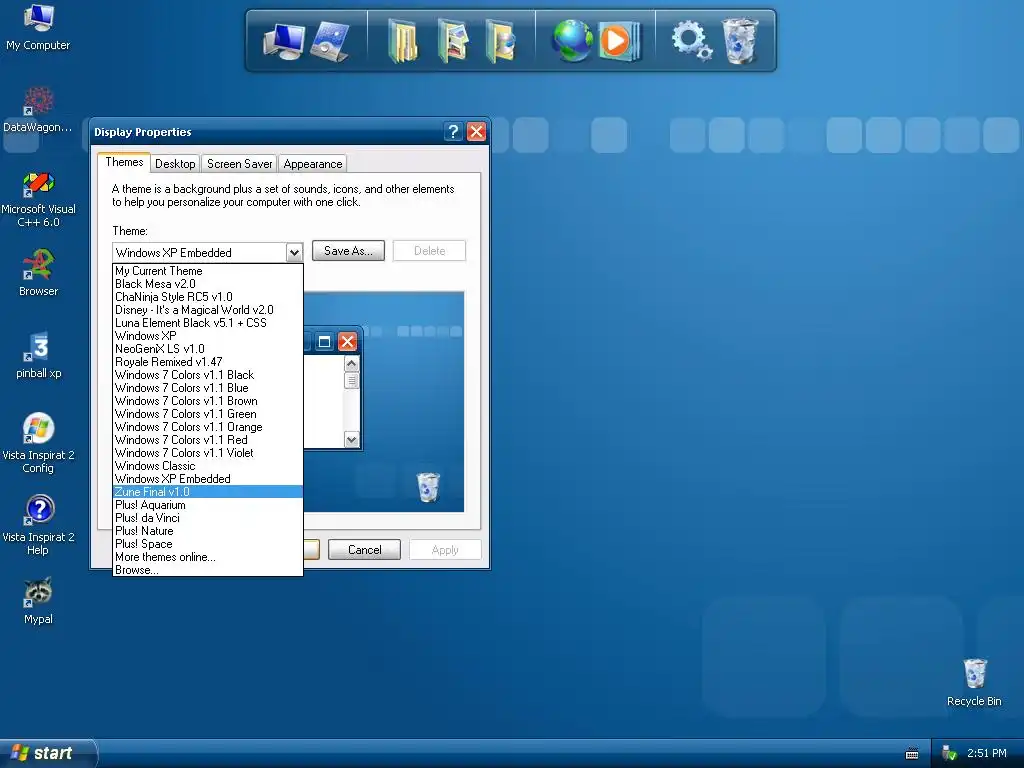Select highlighted Zune Final v1.0 theme
The width and height of the screenshot is (1024, 768).
(x=208, y=492)
